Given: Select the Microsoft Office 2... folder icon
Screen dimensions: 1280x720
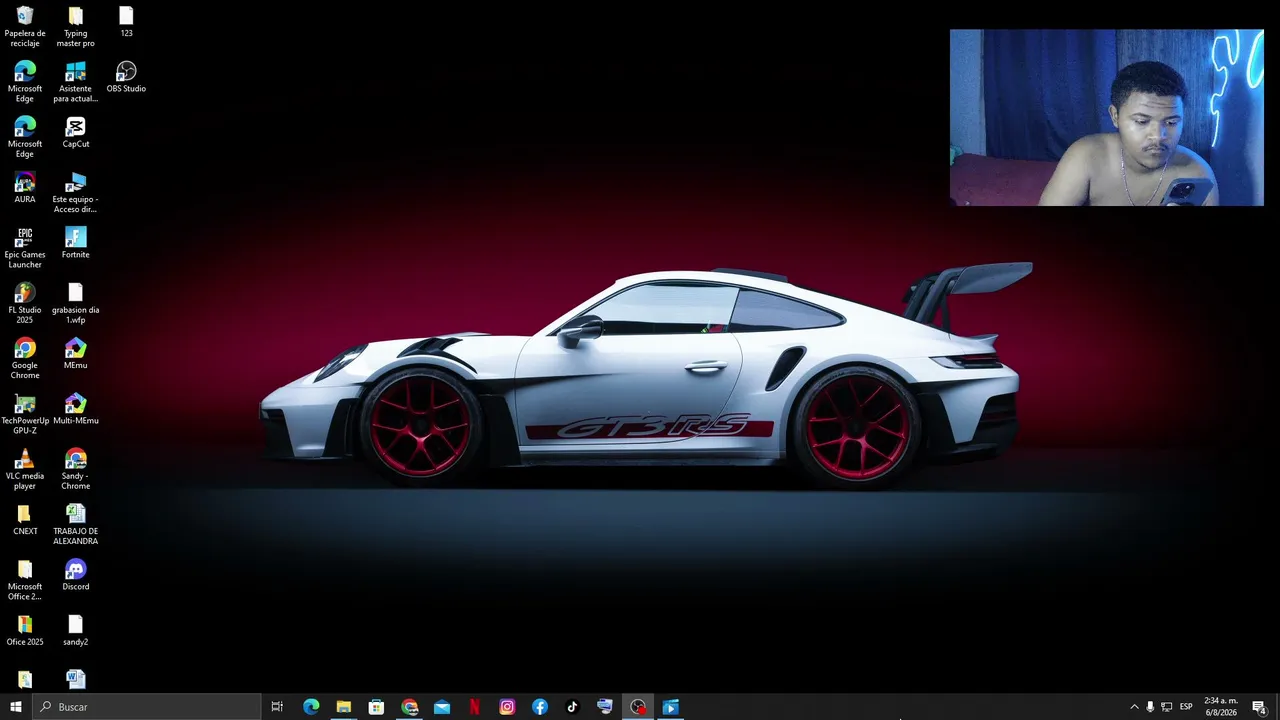Looking at the screenshot, I should (25, 580).
